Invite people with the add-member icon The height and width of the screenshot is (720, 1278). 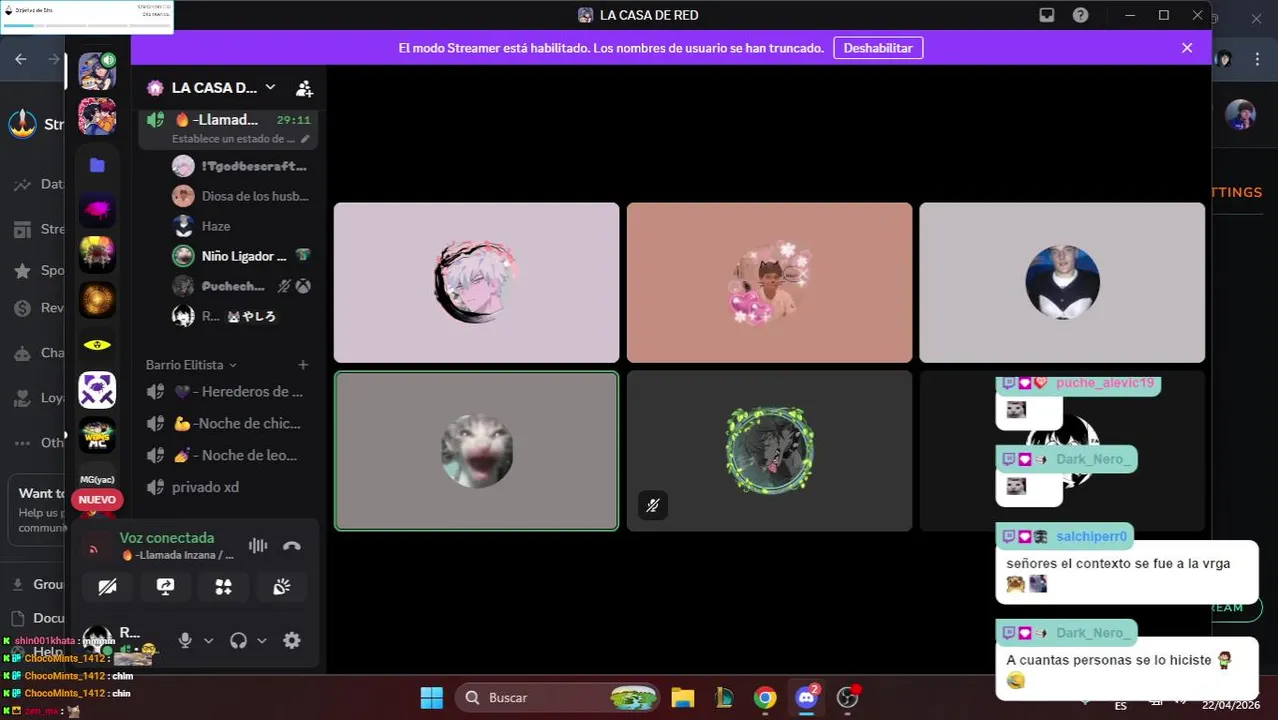(304, 88)
